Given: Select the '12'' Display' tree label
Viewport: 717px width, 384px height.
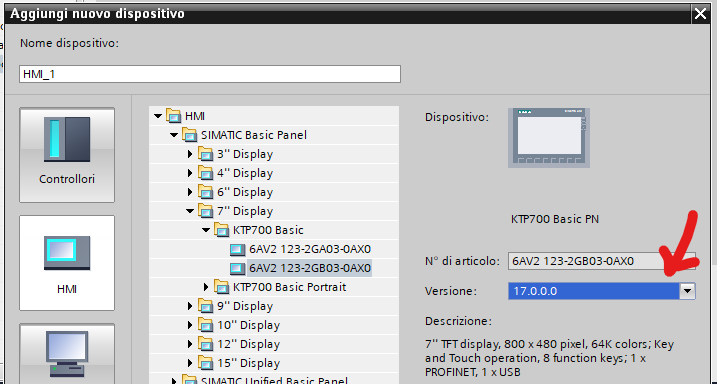Looking at the screenshot, I should click(248, 344).
